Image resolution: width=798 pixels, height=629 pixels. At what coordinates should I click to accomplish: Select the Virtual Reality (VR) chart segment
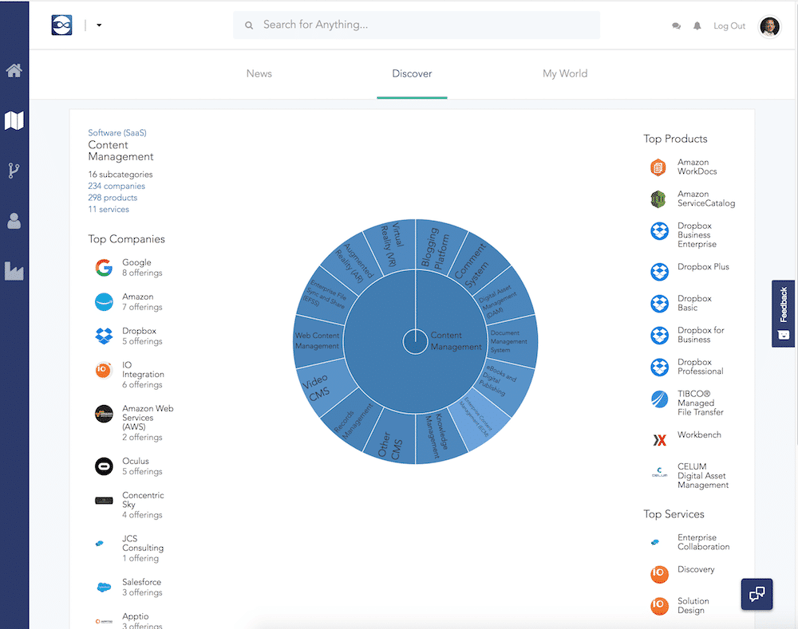click(393, 246)
